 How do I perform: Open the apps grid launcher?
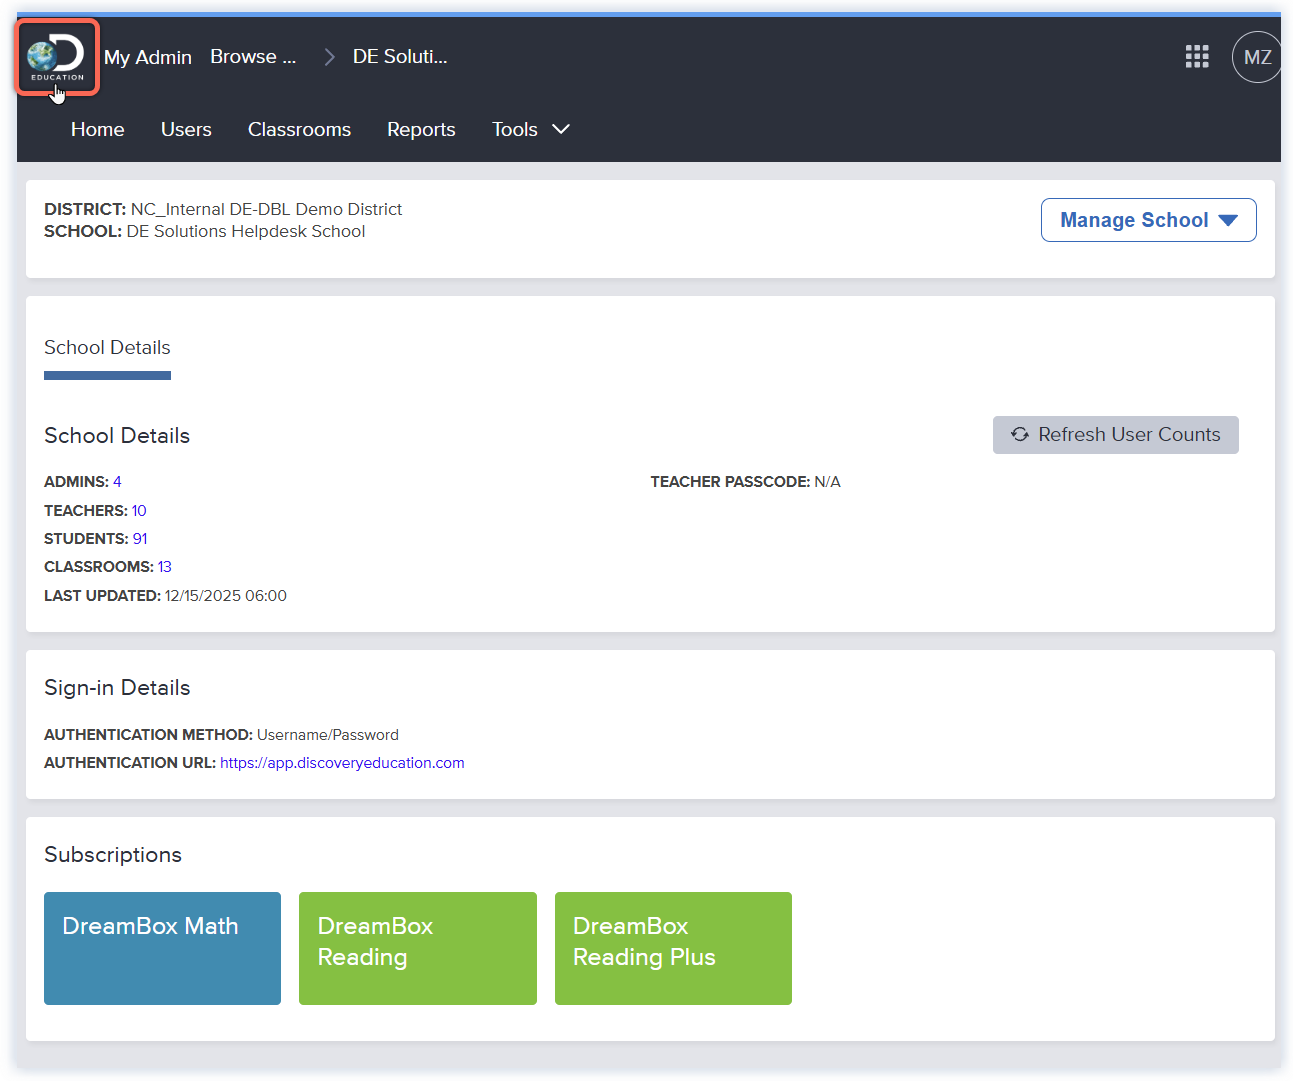click(1197, 56)
